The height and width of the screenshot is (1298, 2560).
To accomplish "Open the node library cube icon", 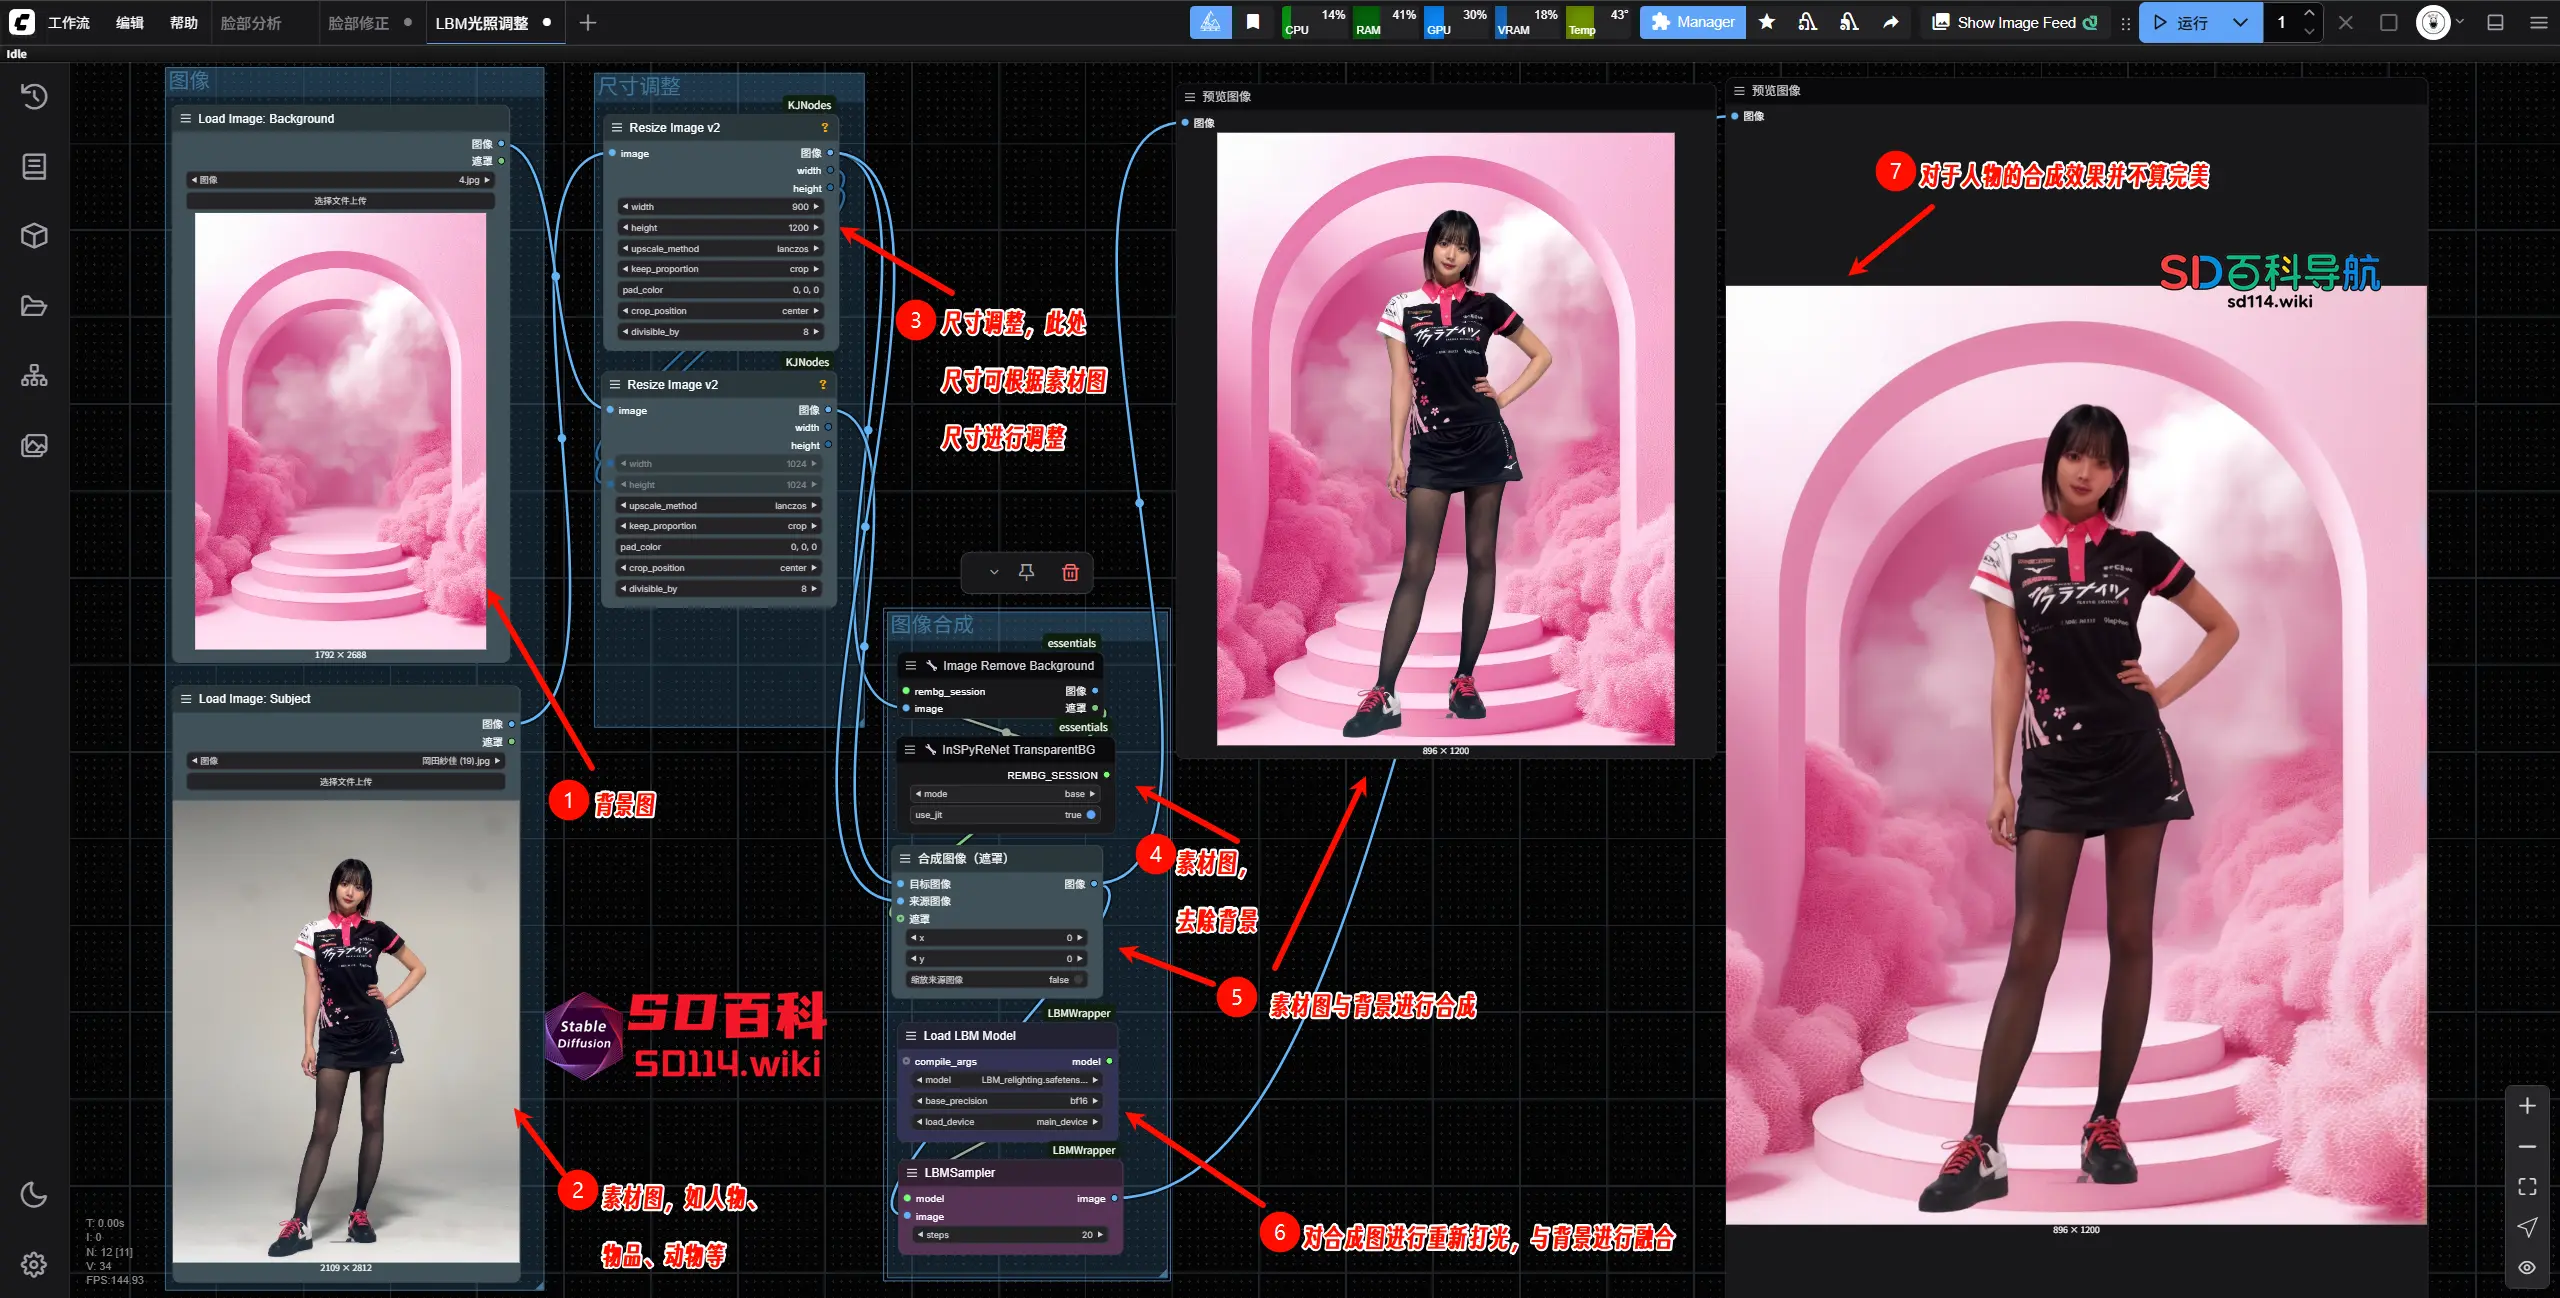I will (x=34, y=236).
